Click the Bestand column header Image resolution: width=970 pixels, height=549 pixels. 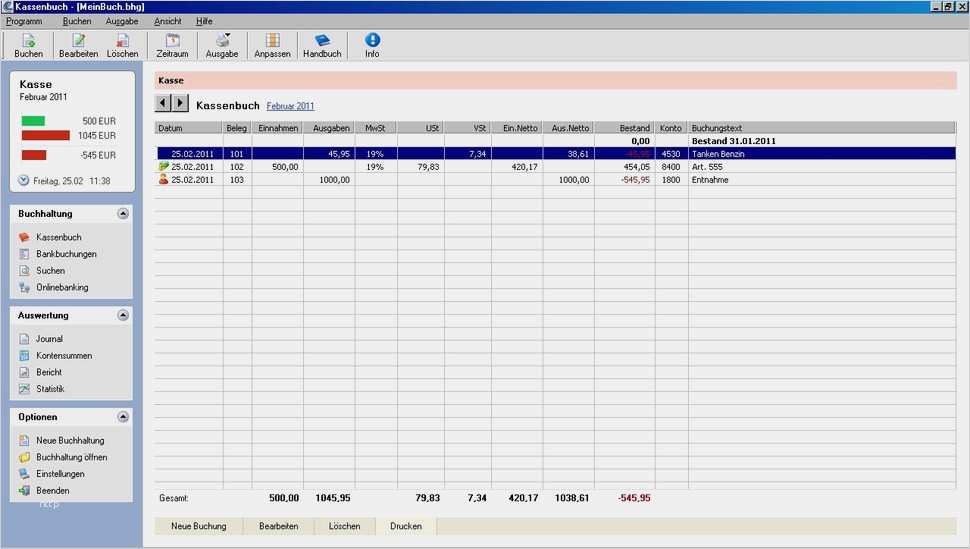[625, 128]
